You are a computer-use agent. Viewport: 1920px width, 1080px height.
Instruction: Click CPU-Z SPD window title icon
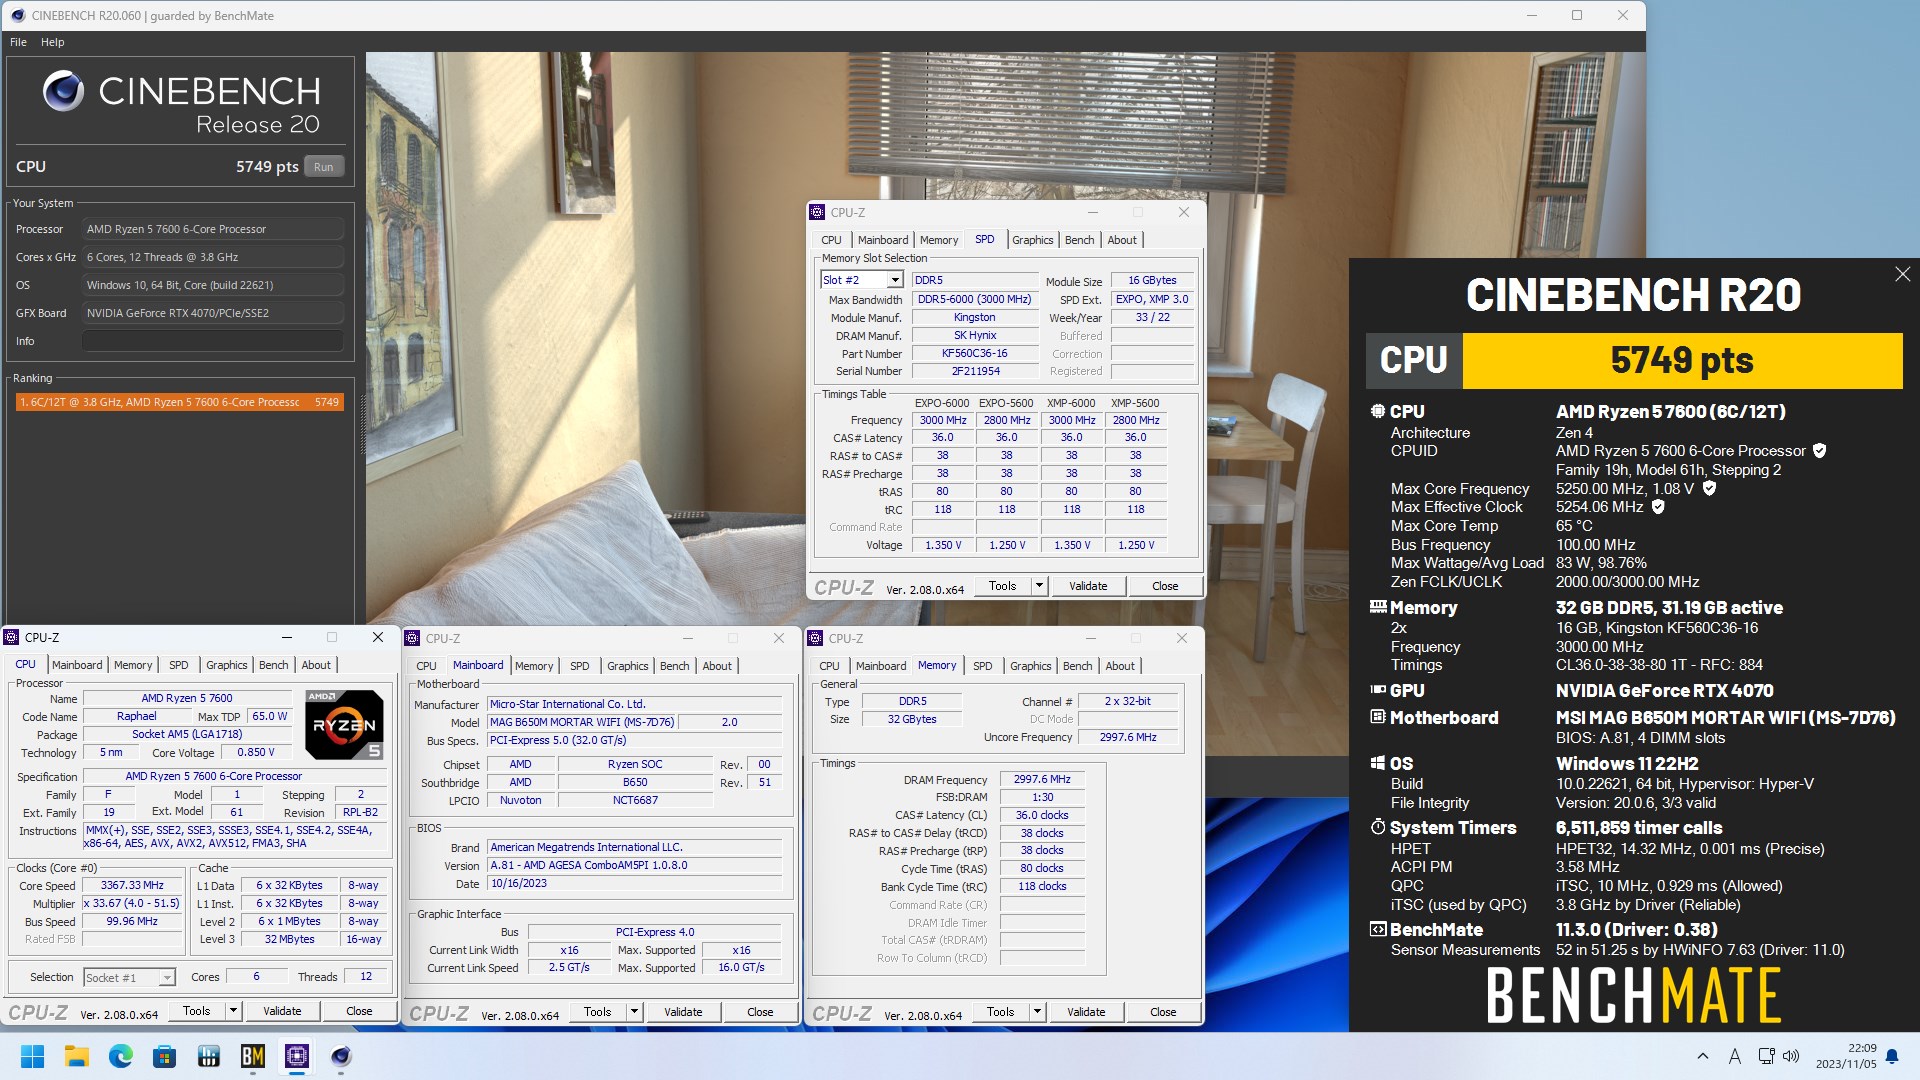tap(817, 212)
